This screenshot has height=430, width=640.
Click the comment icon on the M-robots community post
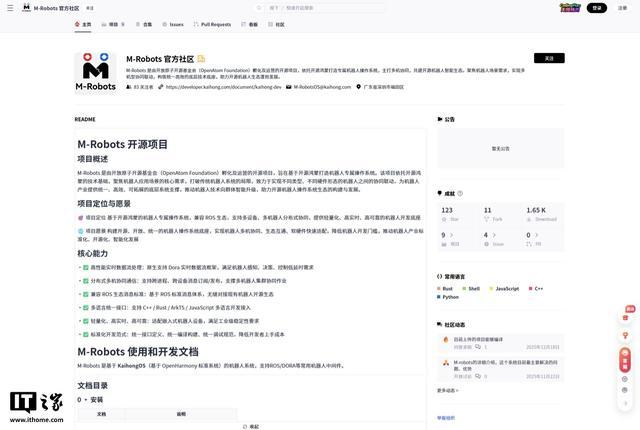point(478,376)
